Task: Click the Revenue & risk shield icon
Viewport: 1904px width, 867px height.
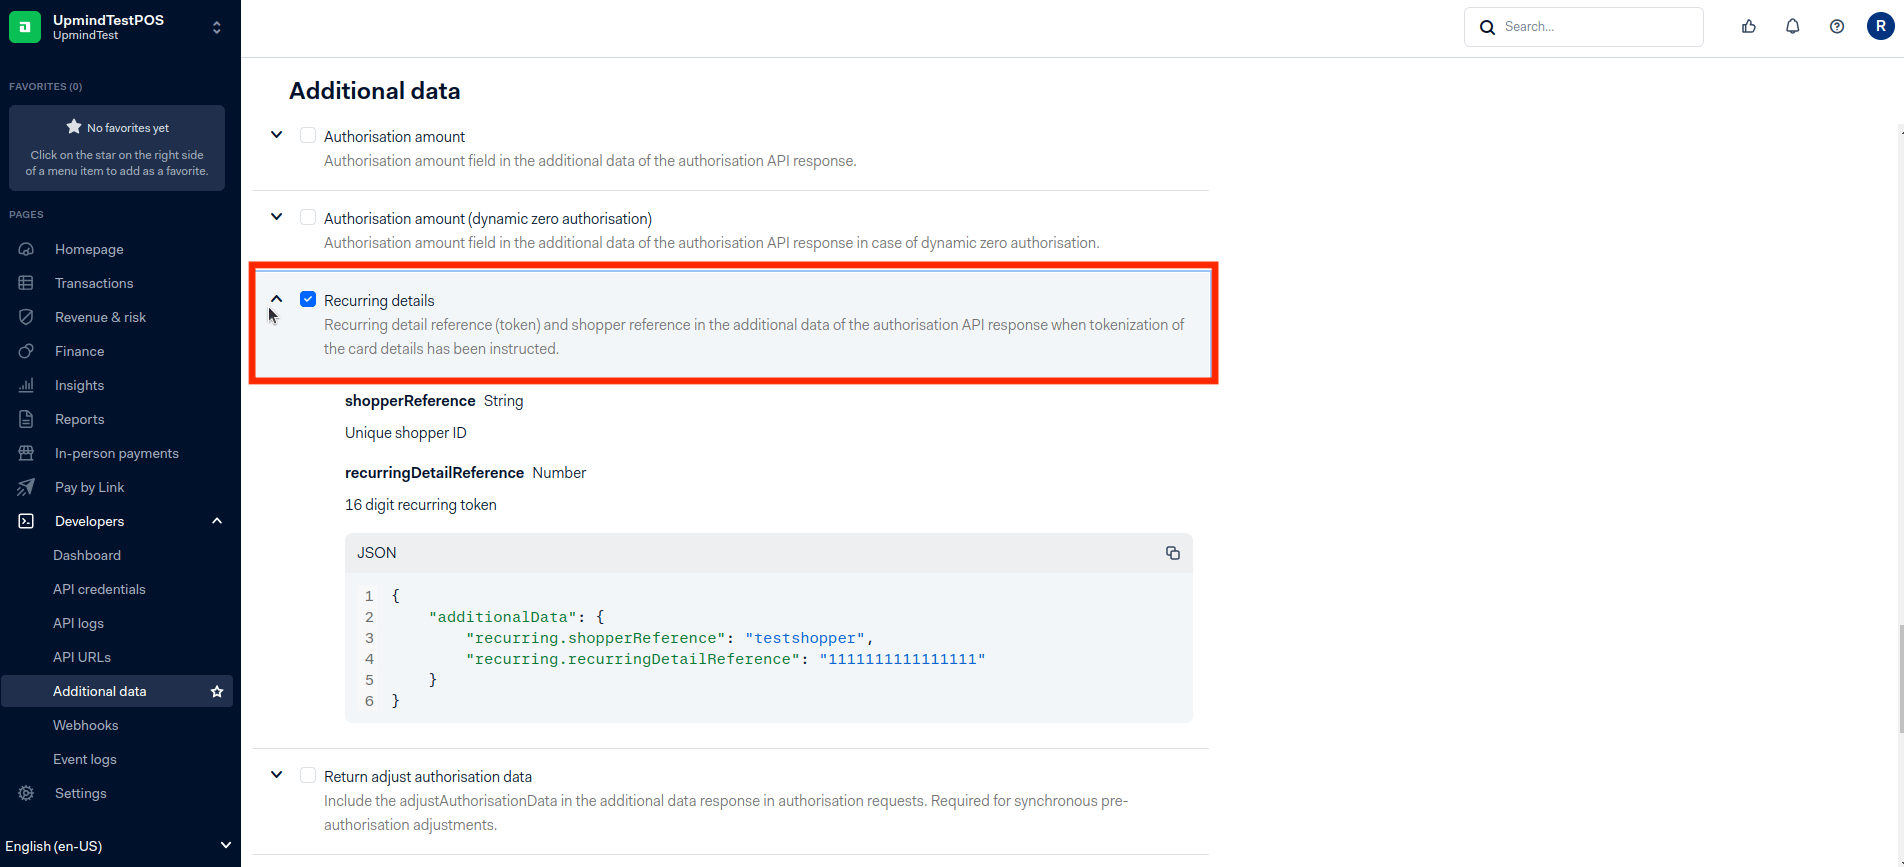Action: click(27, 317)
